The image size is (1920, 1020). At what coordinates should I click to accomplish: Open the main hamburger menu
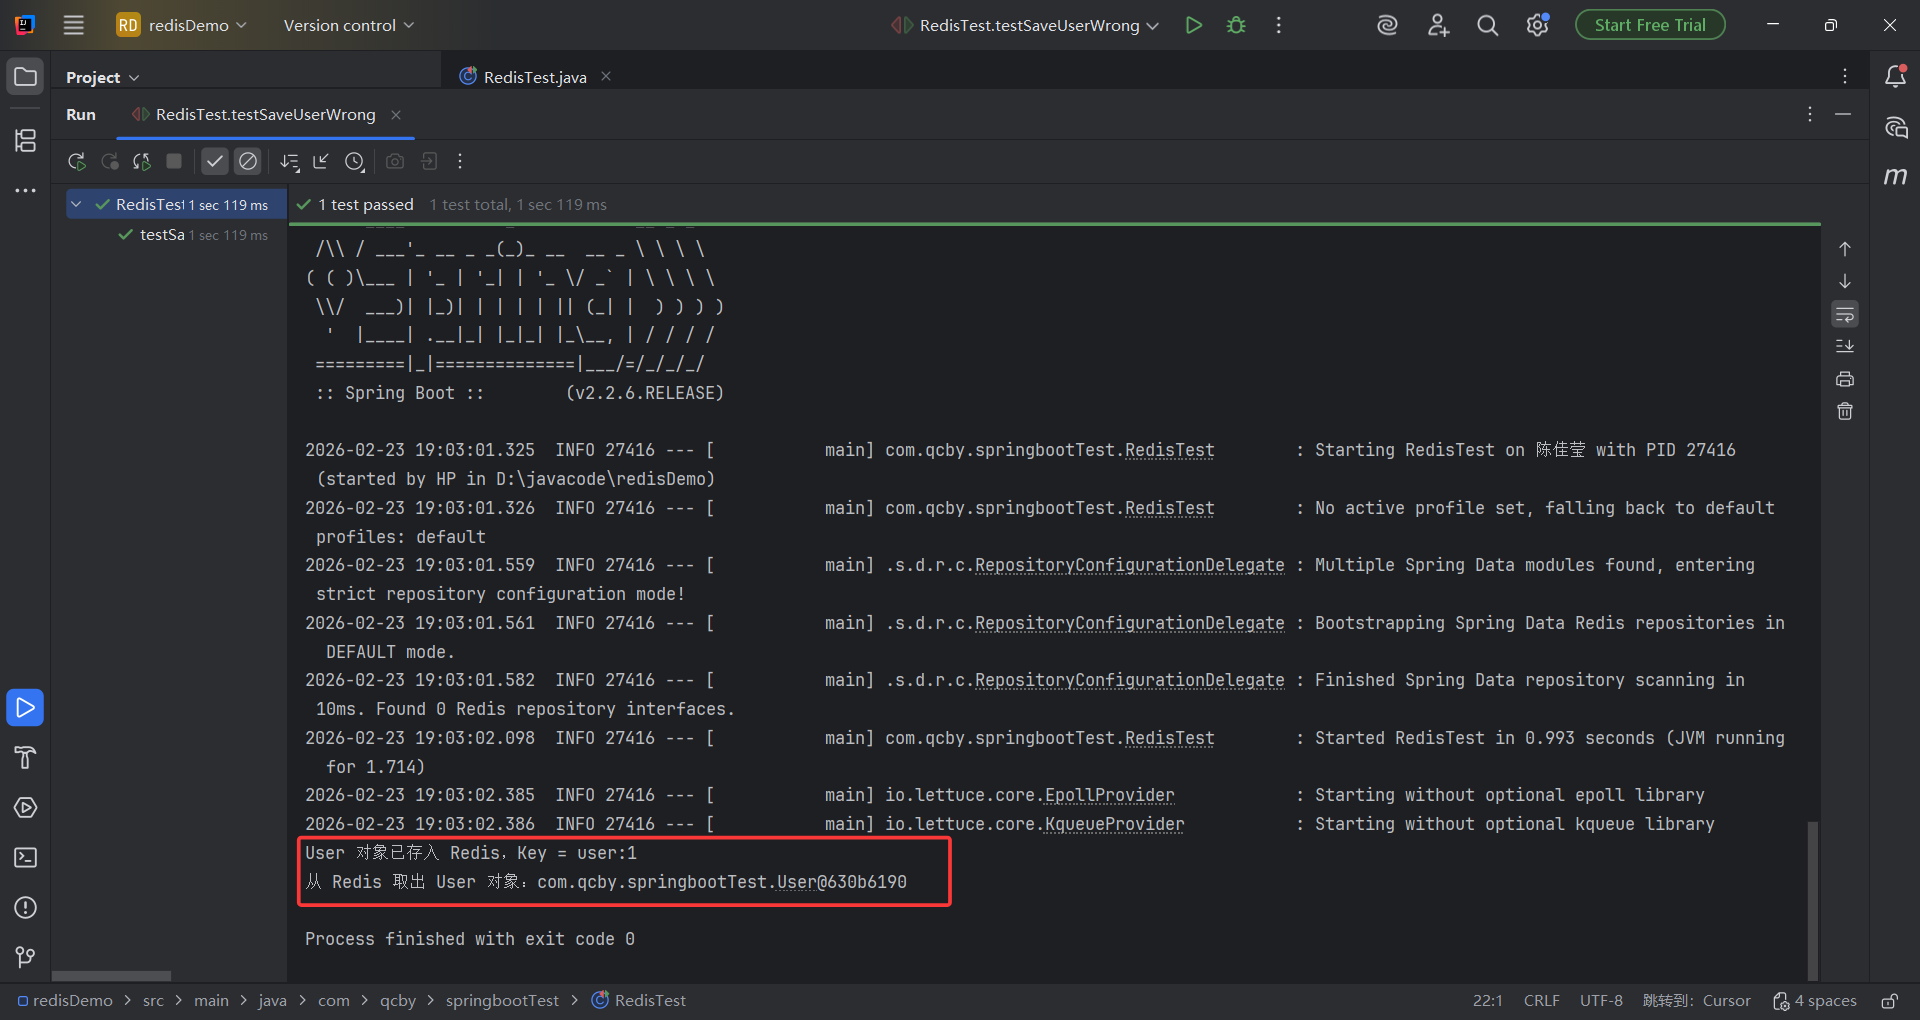click(73, 25)
